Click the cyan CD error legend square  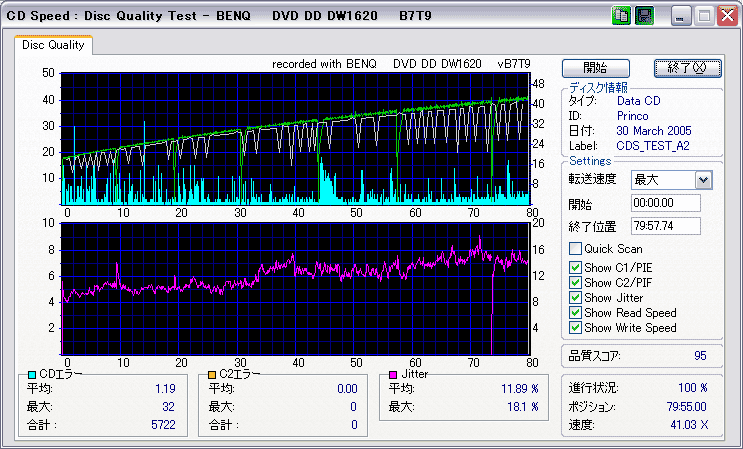point(31,374)
